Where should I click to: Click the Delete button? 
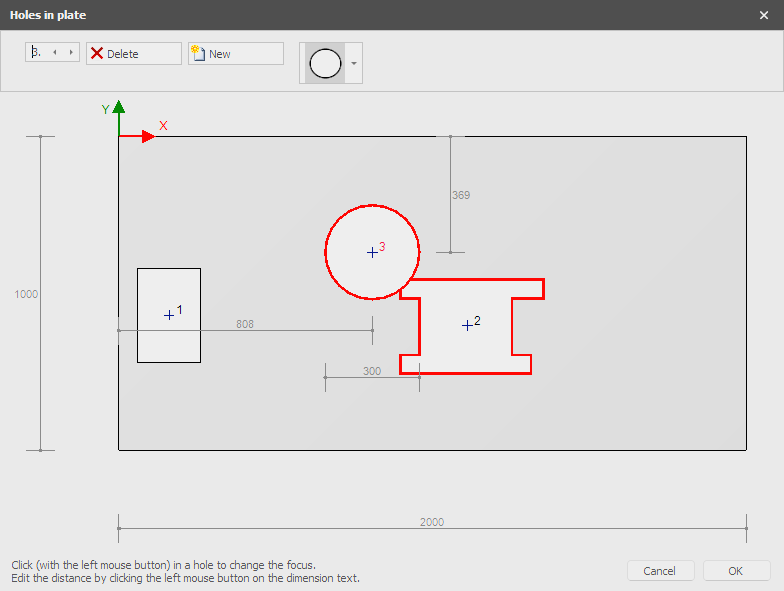[134, 54]
